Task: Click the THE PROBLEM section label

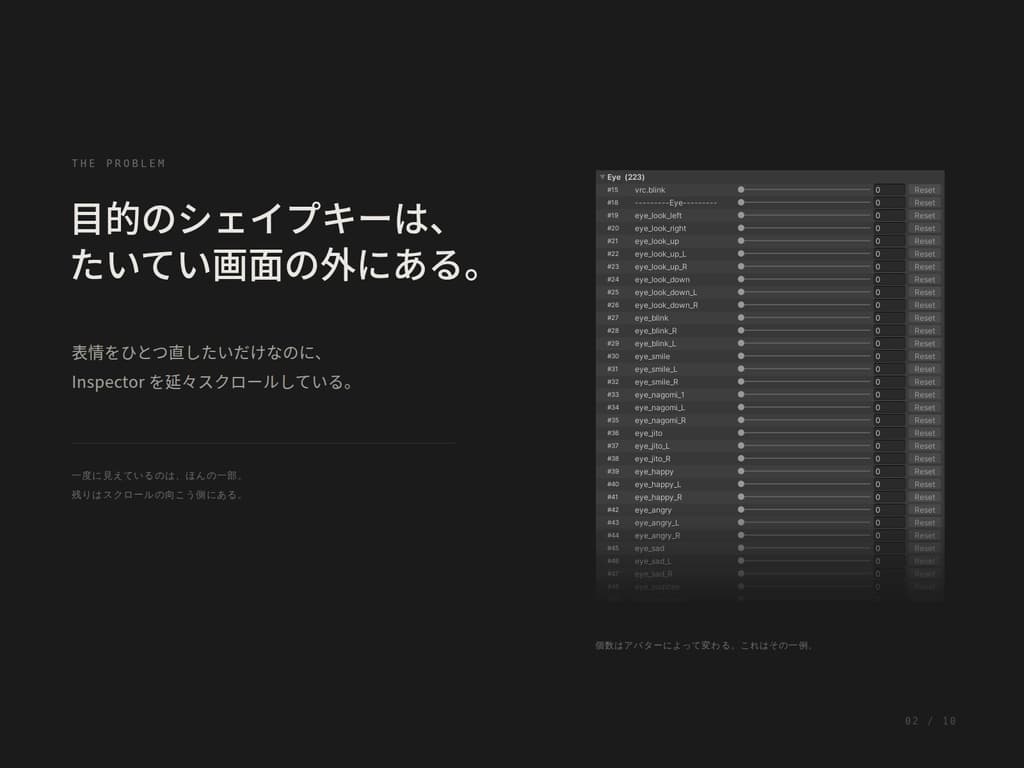Action: pyautogui.click(x=118, y=163)
